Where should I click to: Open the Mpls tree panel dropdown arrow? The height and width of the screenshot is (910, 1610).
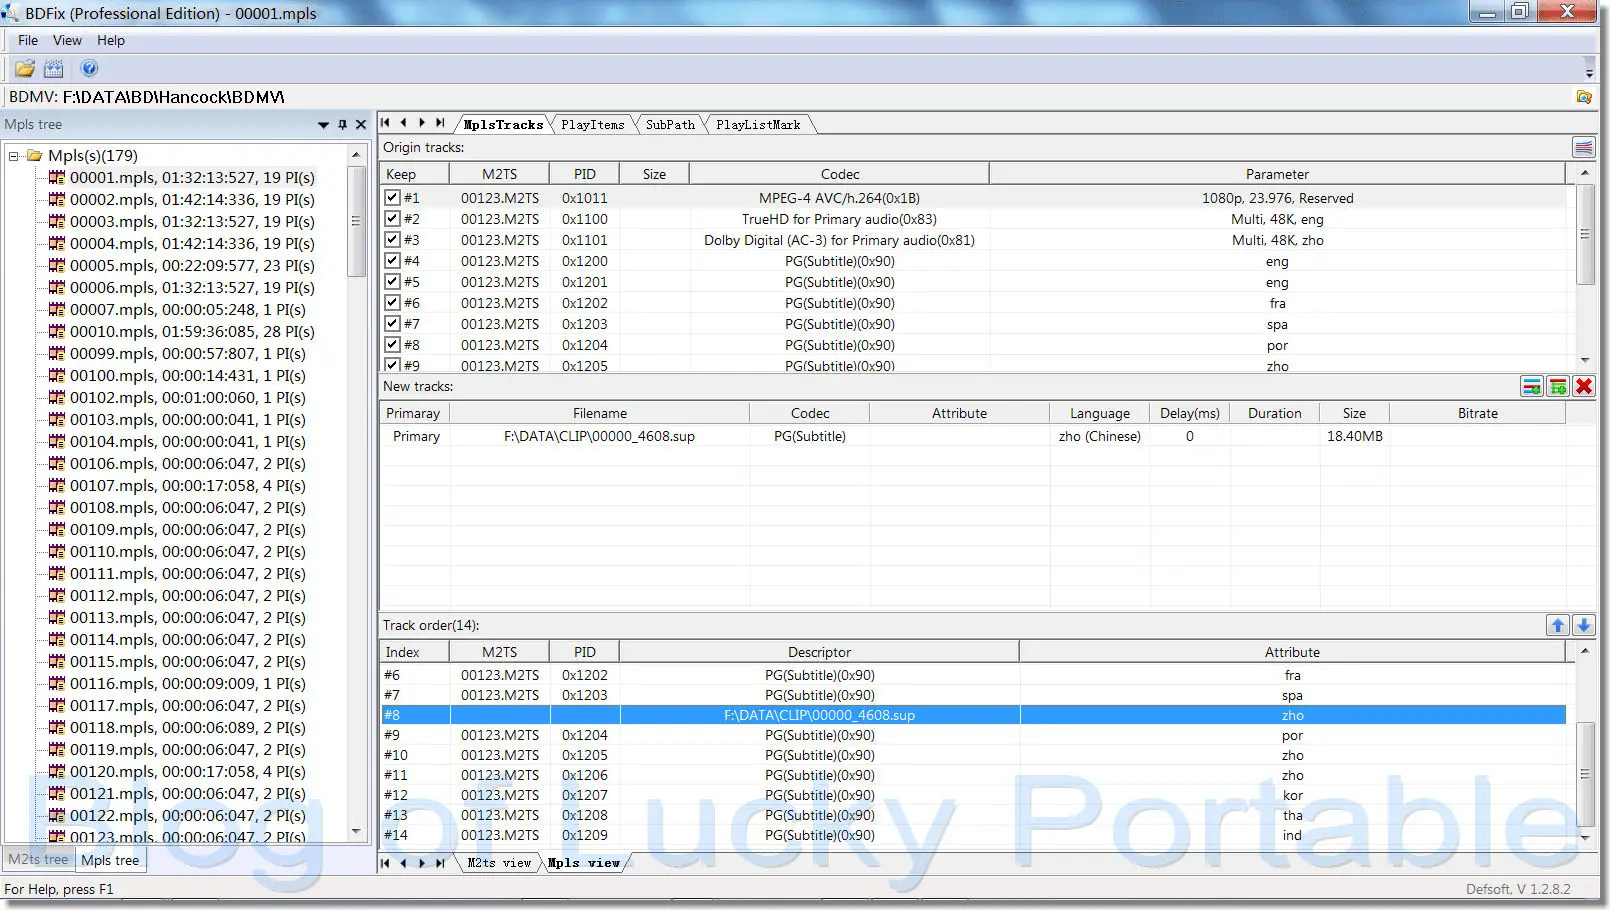click(323, 125)
